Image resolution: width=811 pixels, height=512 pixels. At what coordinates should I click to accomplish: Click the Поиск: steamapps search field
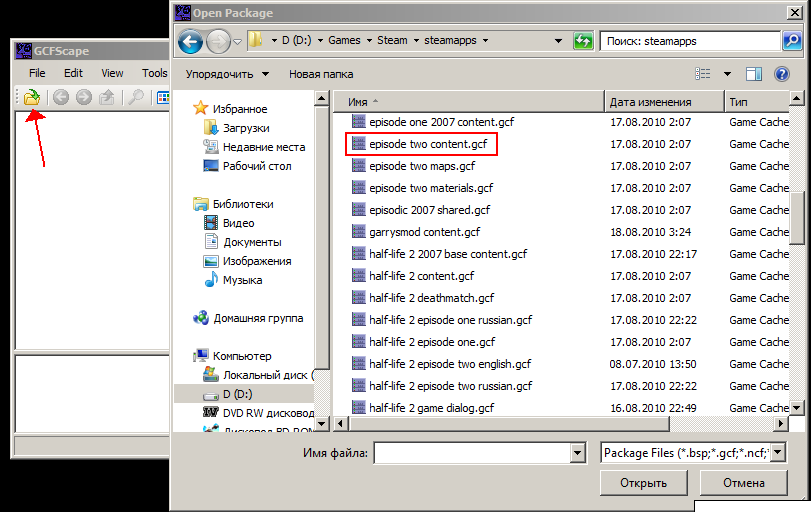tap(689, 41)
